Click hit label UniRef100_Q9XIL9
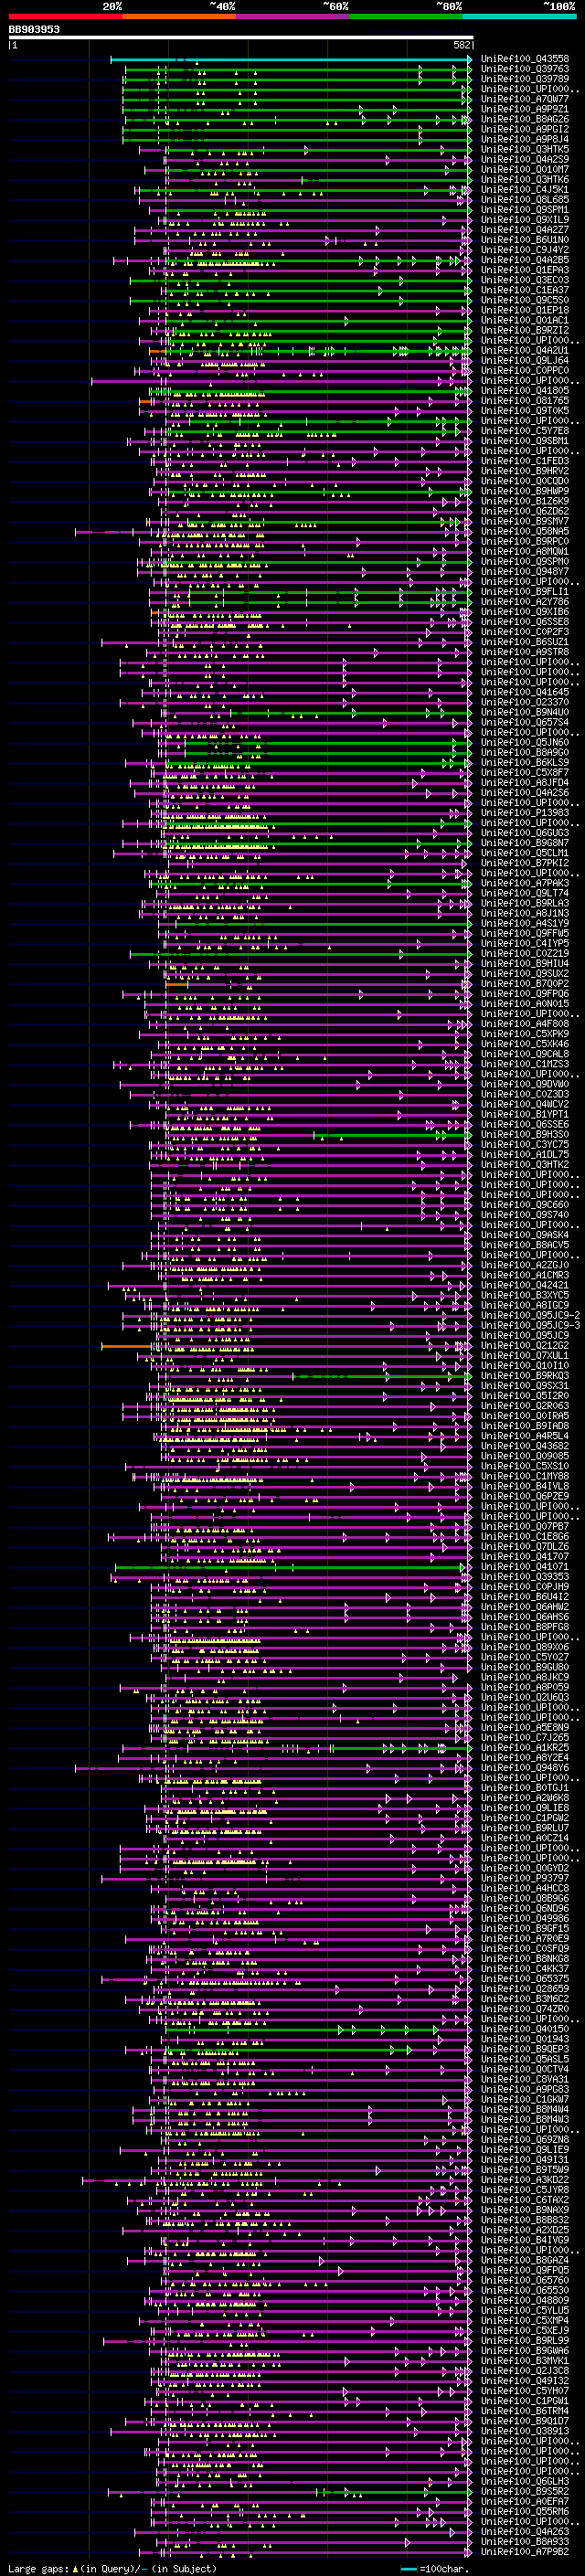This screenshot has width=585, height=2576. click(x=525, y=219)
